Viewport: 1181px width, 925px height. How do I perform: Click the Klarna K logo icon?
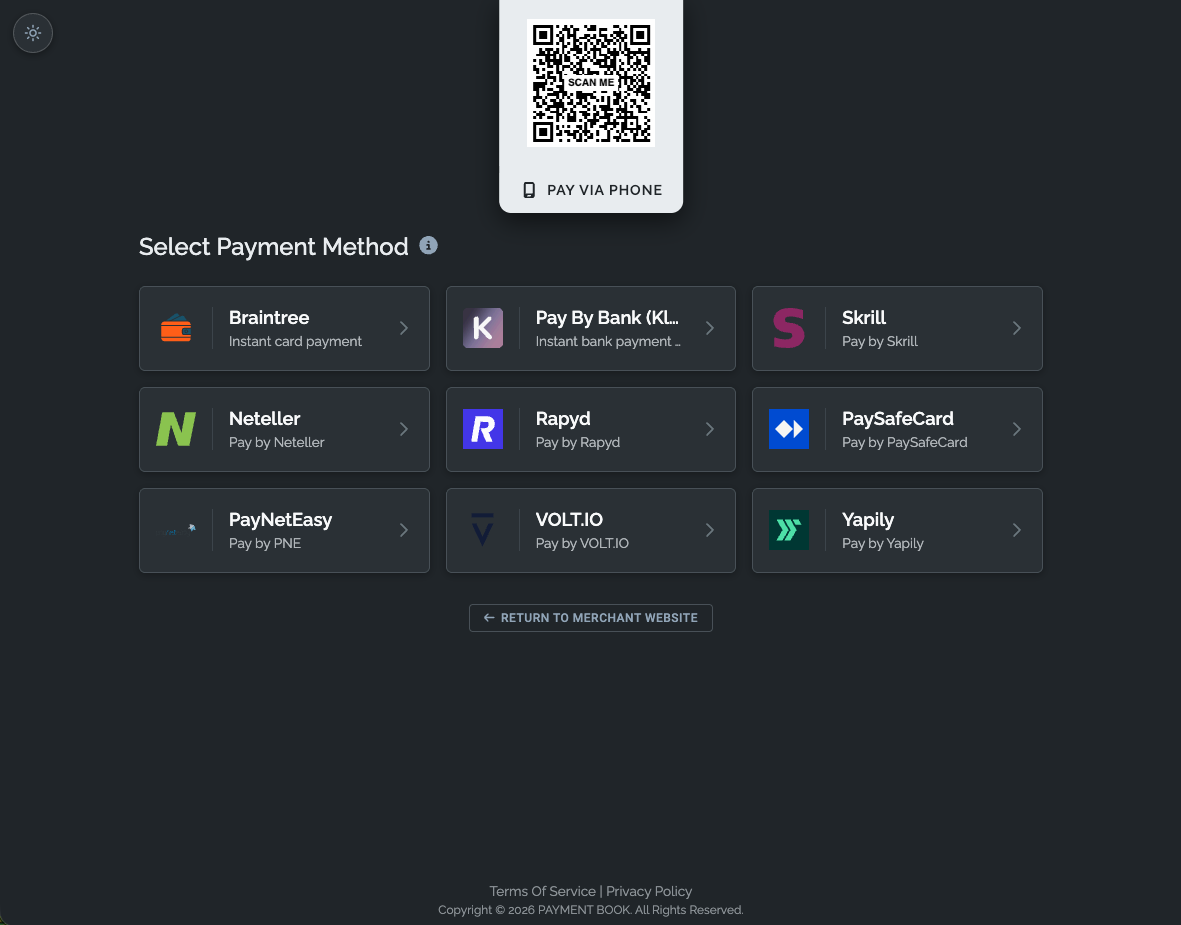point(483,328)
